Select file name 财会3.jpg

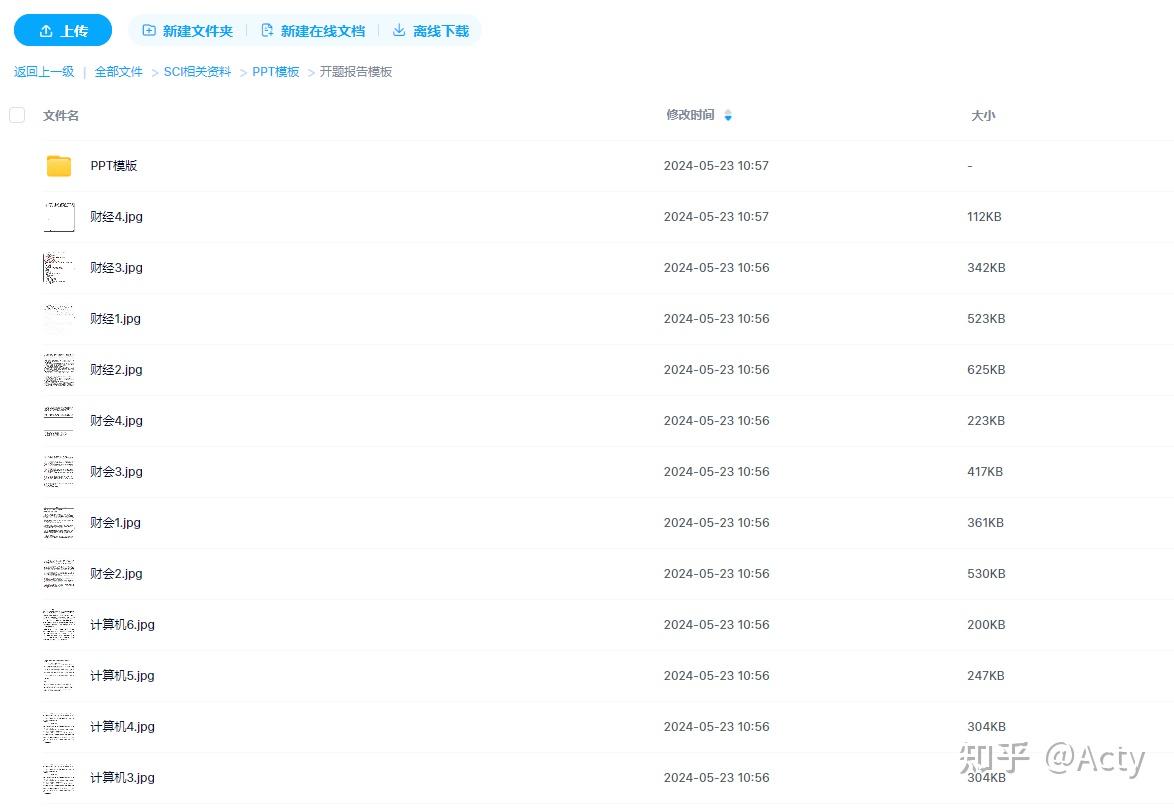116,472
